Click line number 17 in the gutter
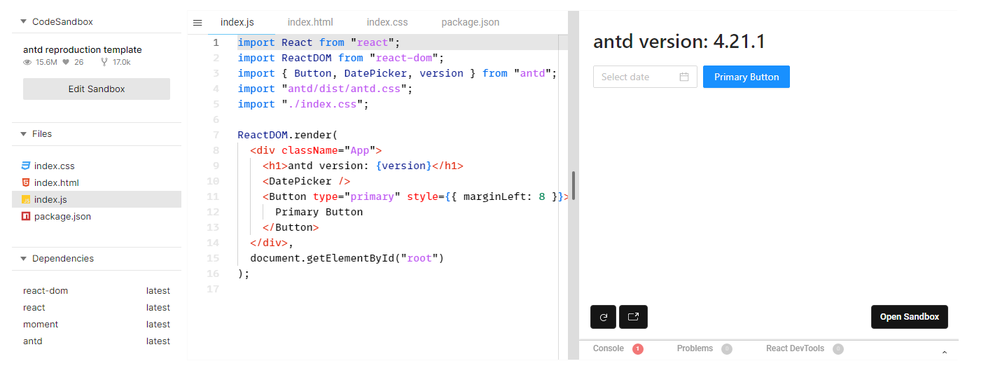This screenshot has height=381, width=1000. tap(213, 289)
